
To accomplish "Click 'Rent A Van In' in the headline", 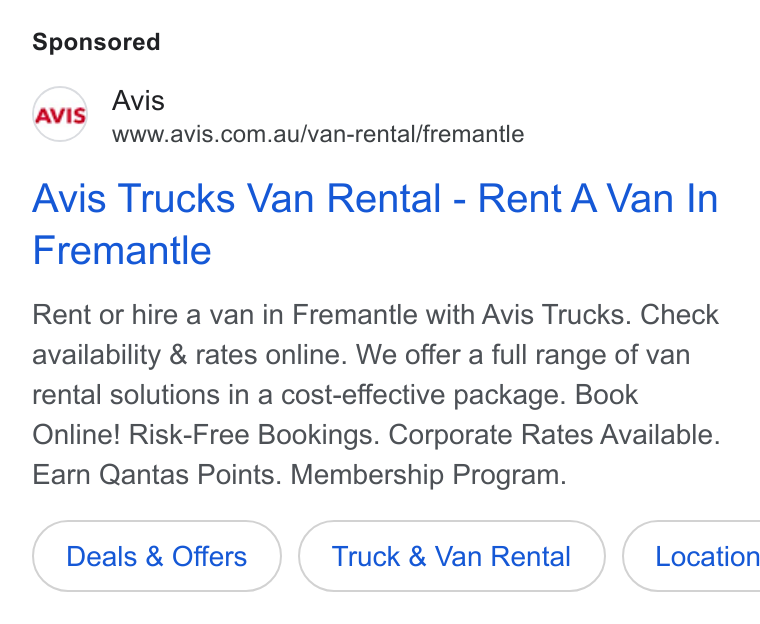I will point(598,198).
